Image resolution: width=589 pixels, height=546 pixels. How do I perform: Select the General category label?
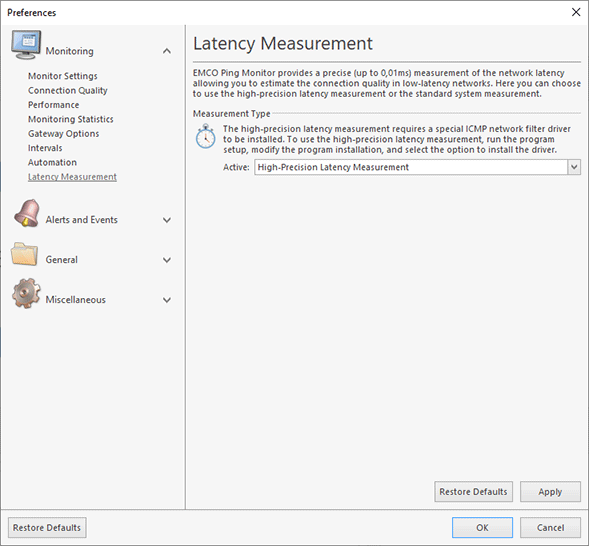[62, 259]
